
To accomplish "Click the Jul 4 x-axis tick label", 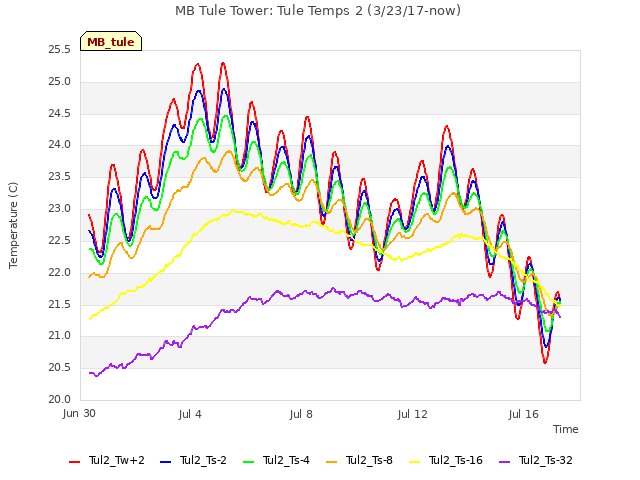I will click(x=190, y=414).
